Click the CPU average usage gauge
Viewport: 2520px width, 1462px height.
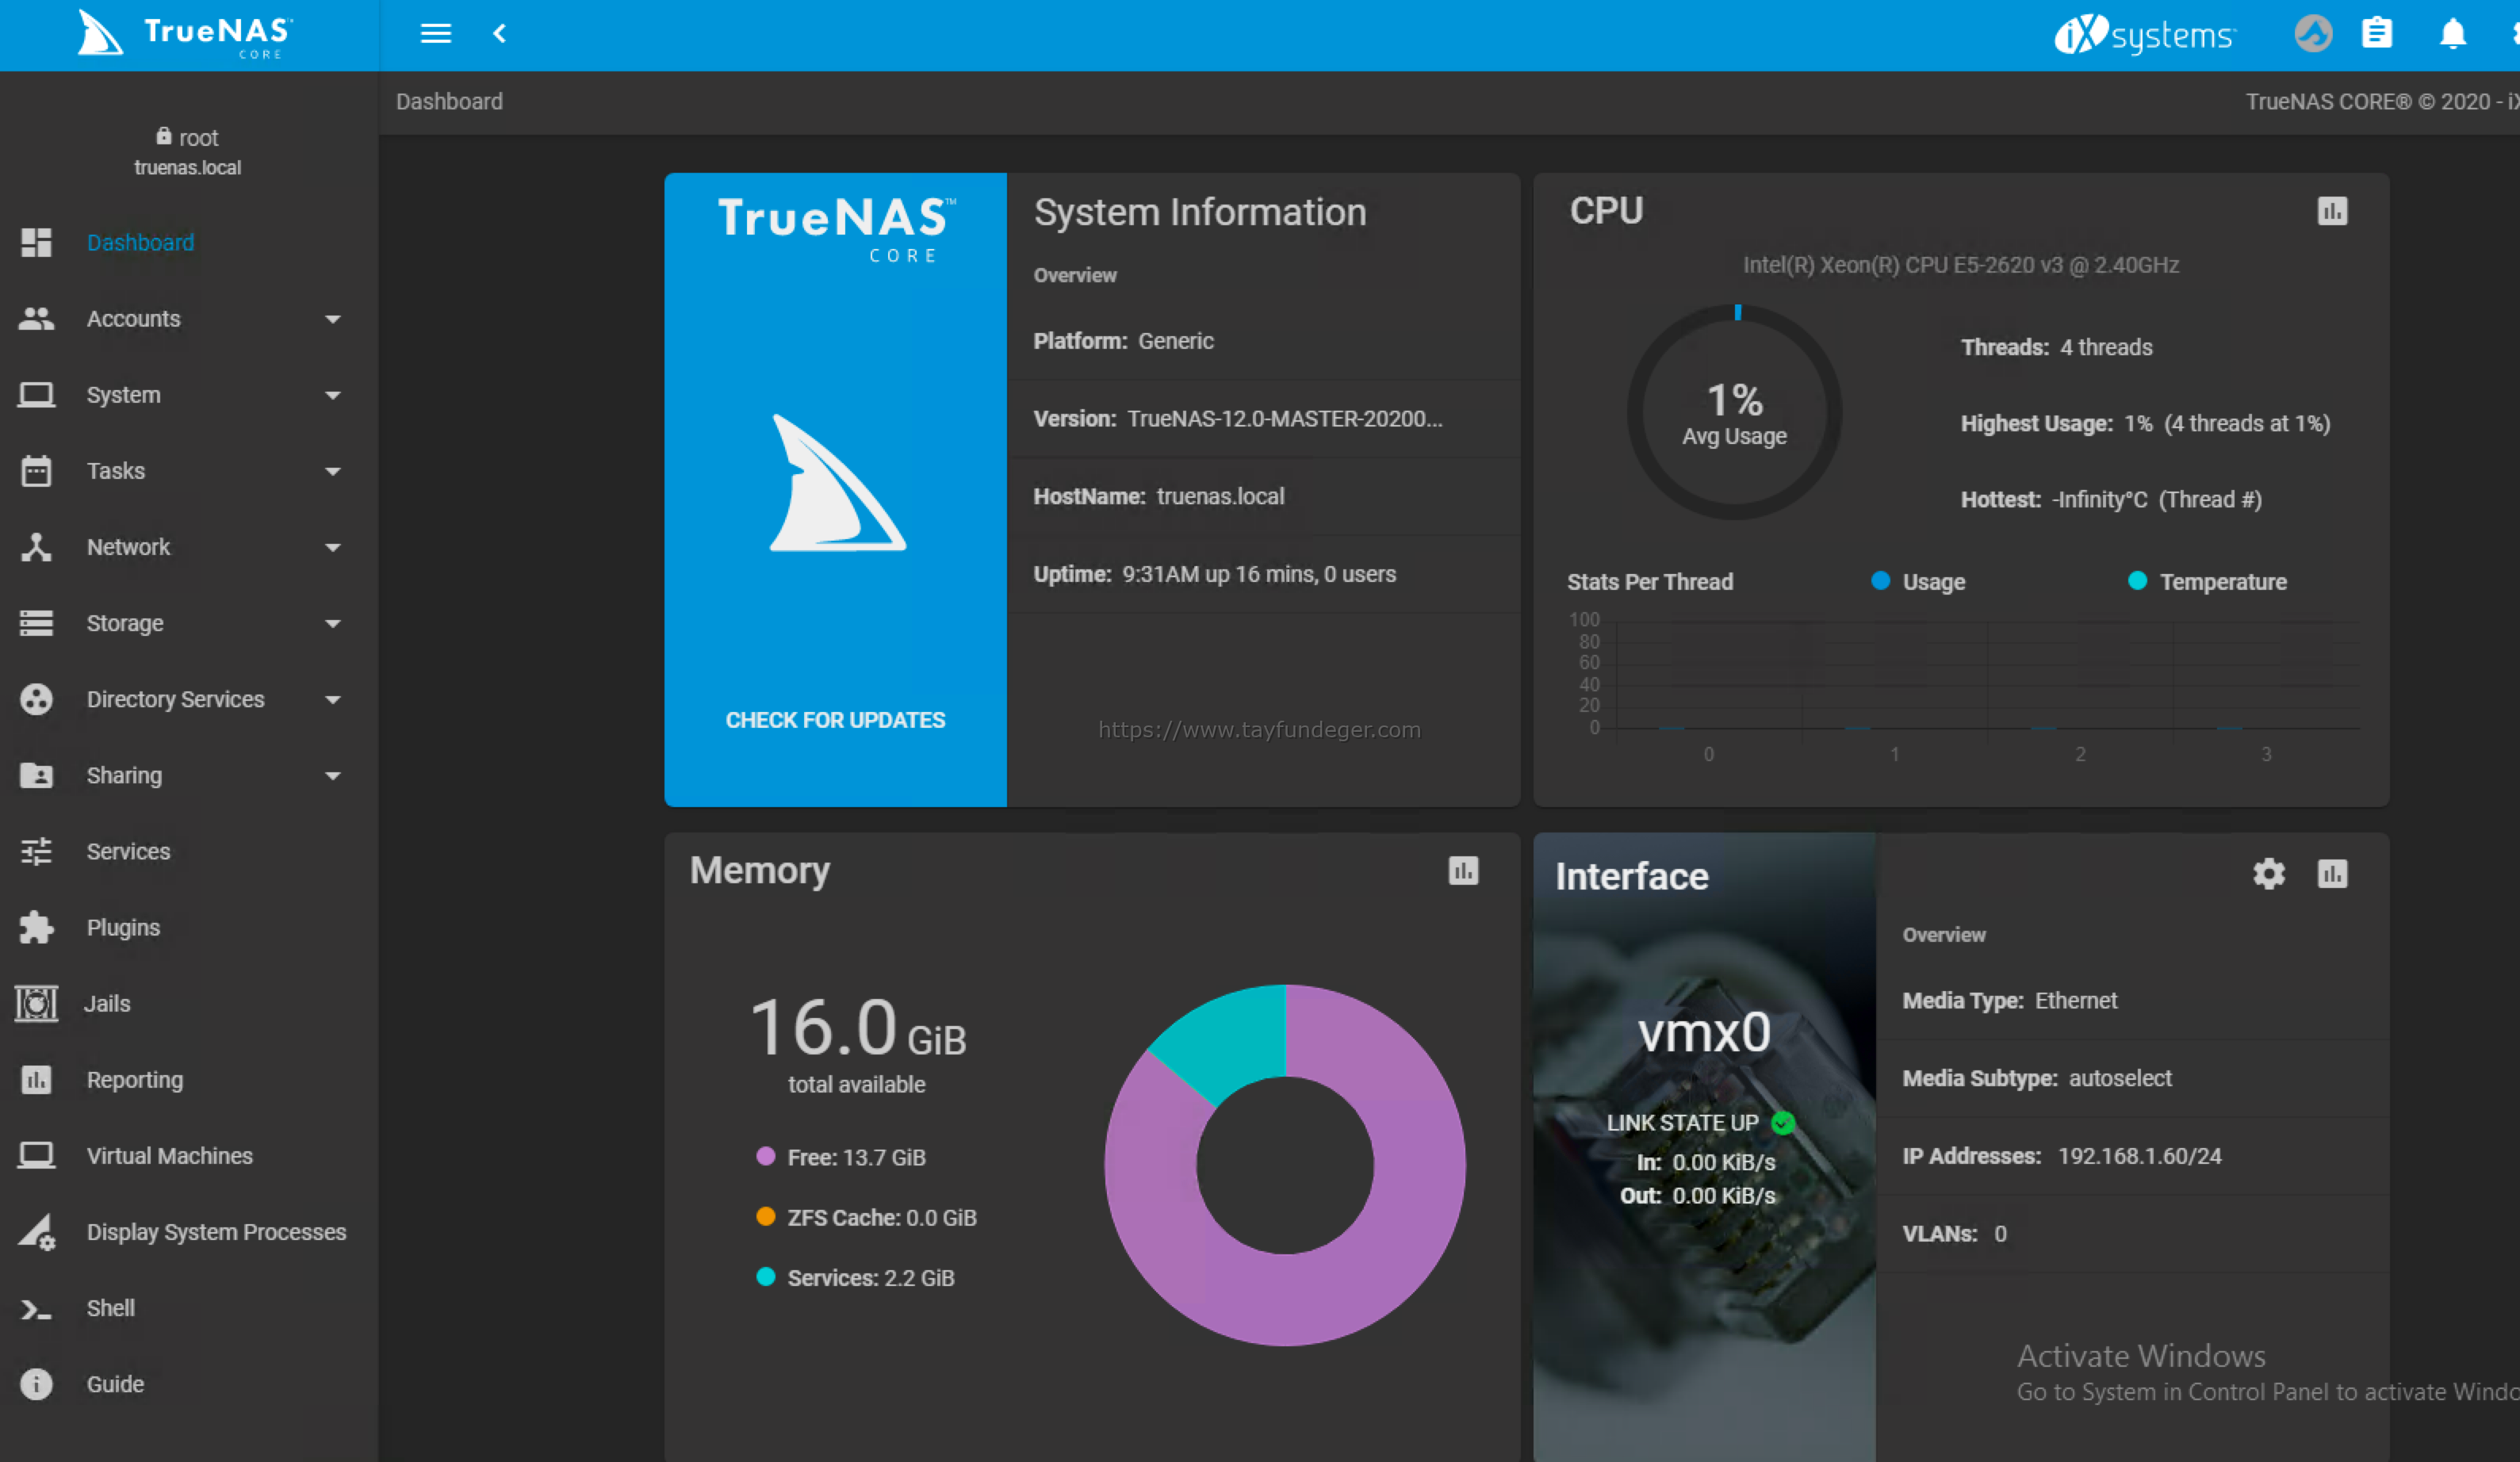[1734, 412]
